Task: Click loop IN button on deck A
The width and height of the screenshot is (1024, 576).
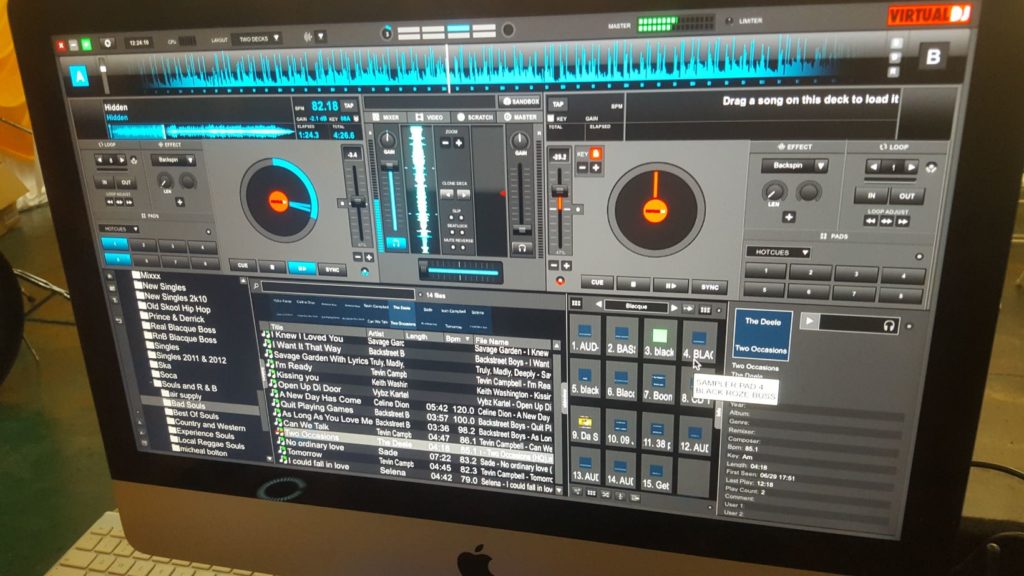Action: point(104,182)
